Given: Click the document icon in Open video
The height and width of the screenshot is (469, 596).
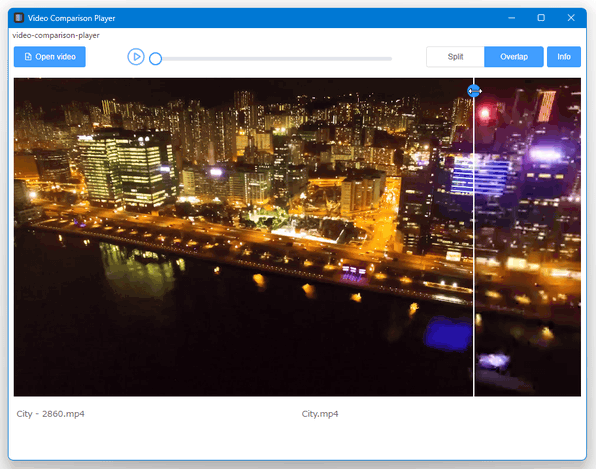Looking at the screenshot, I should pyautogui.click(x=28, y=57).
